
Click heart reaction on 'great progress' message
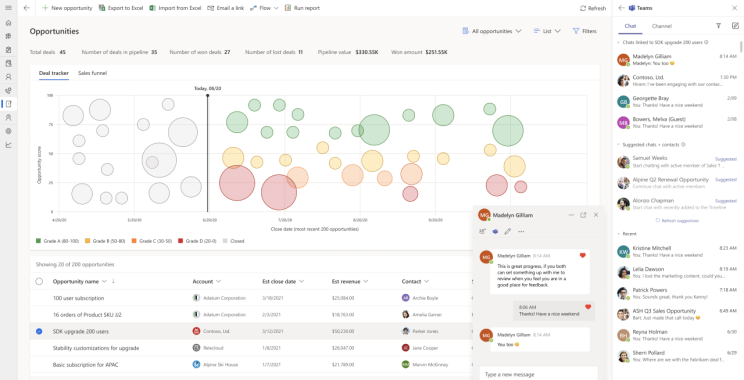click(583, 256)
